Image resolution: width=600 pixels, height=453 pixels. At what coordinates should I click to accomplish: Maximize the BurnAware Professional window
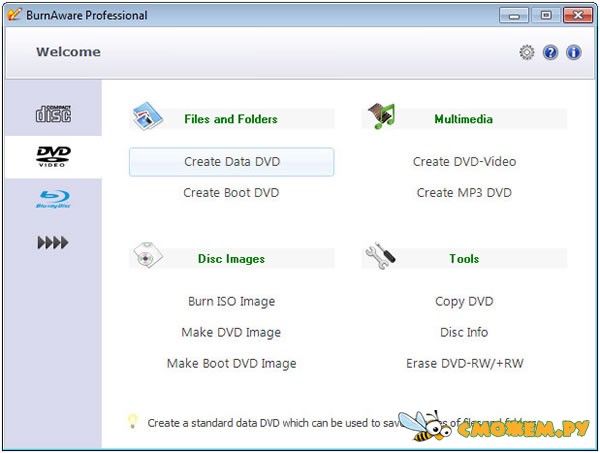point(546,16)
